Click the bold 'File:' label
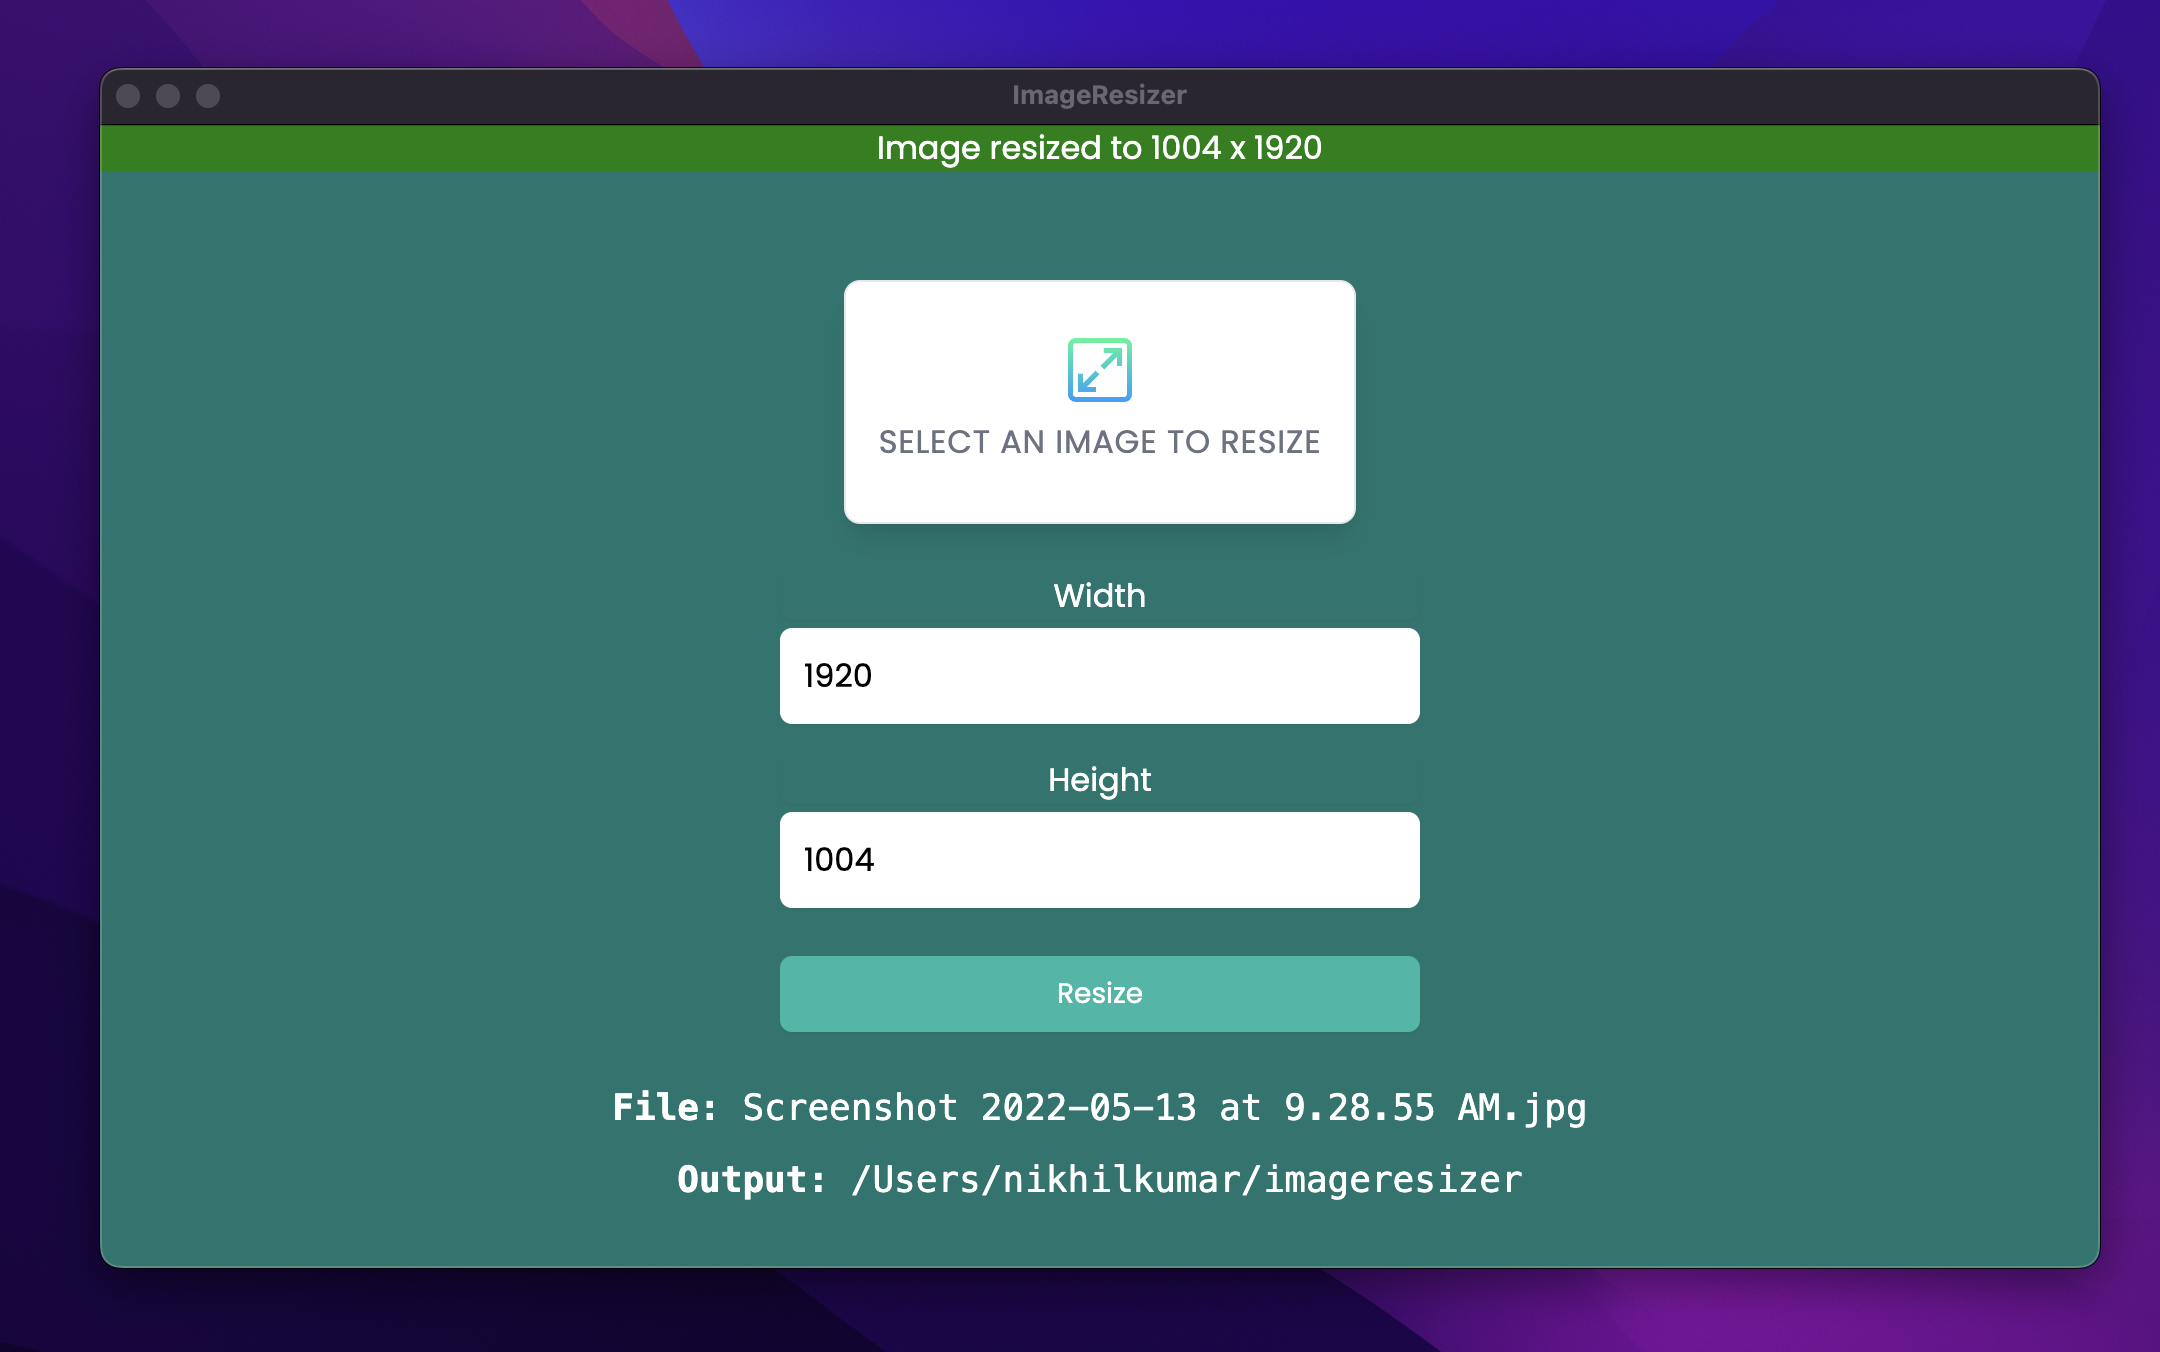2160x1352 pixels. pos(665,1108)
